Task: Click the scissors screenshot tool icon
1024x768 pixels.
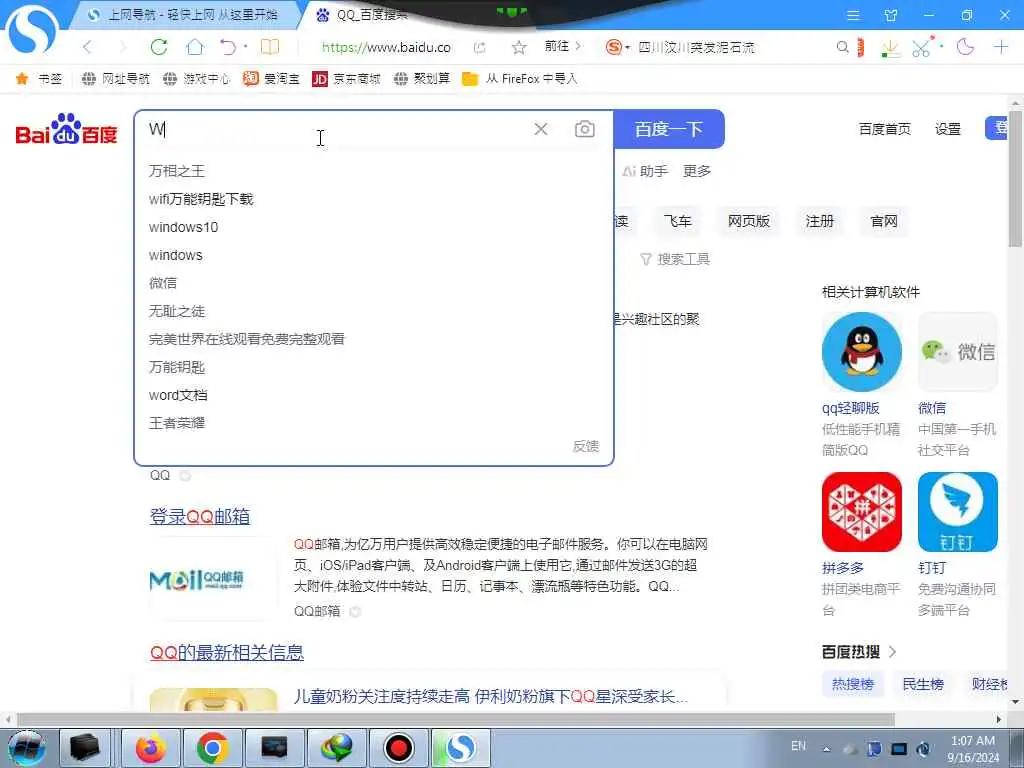Action: pyautogui.click(x=921, y=47)
